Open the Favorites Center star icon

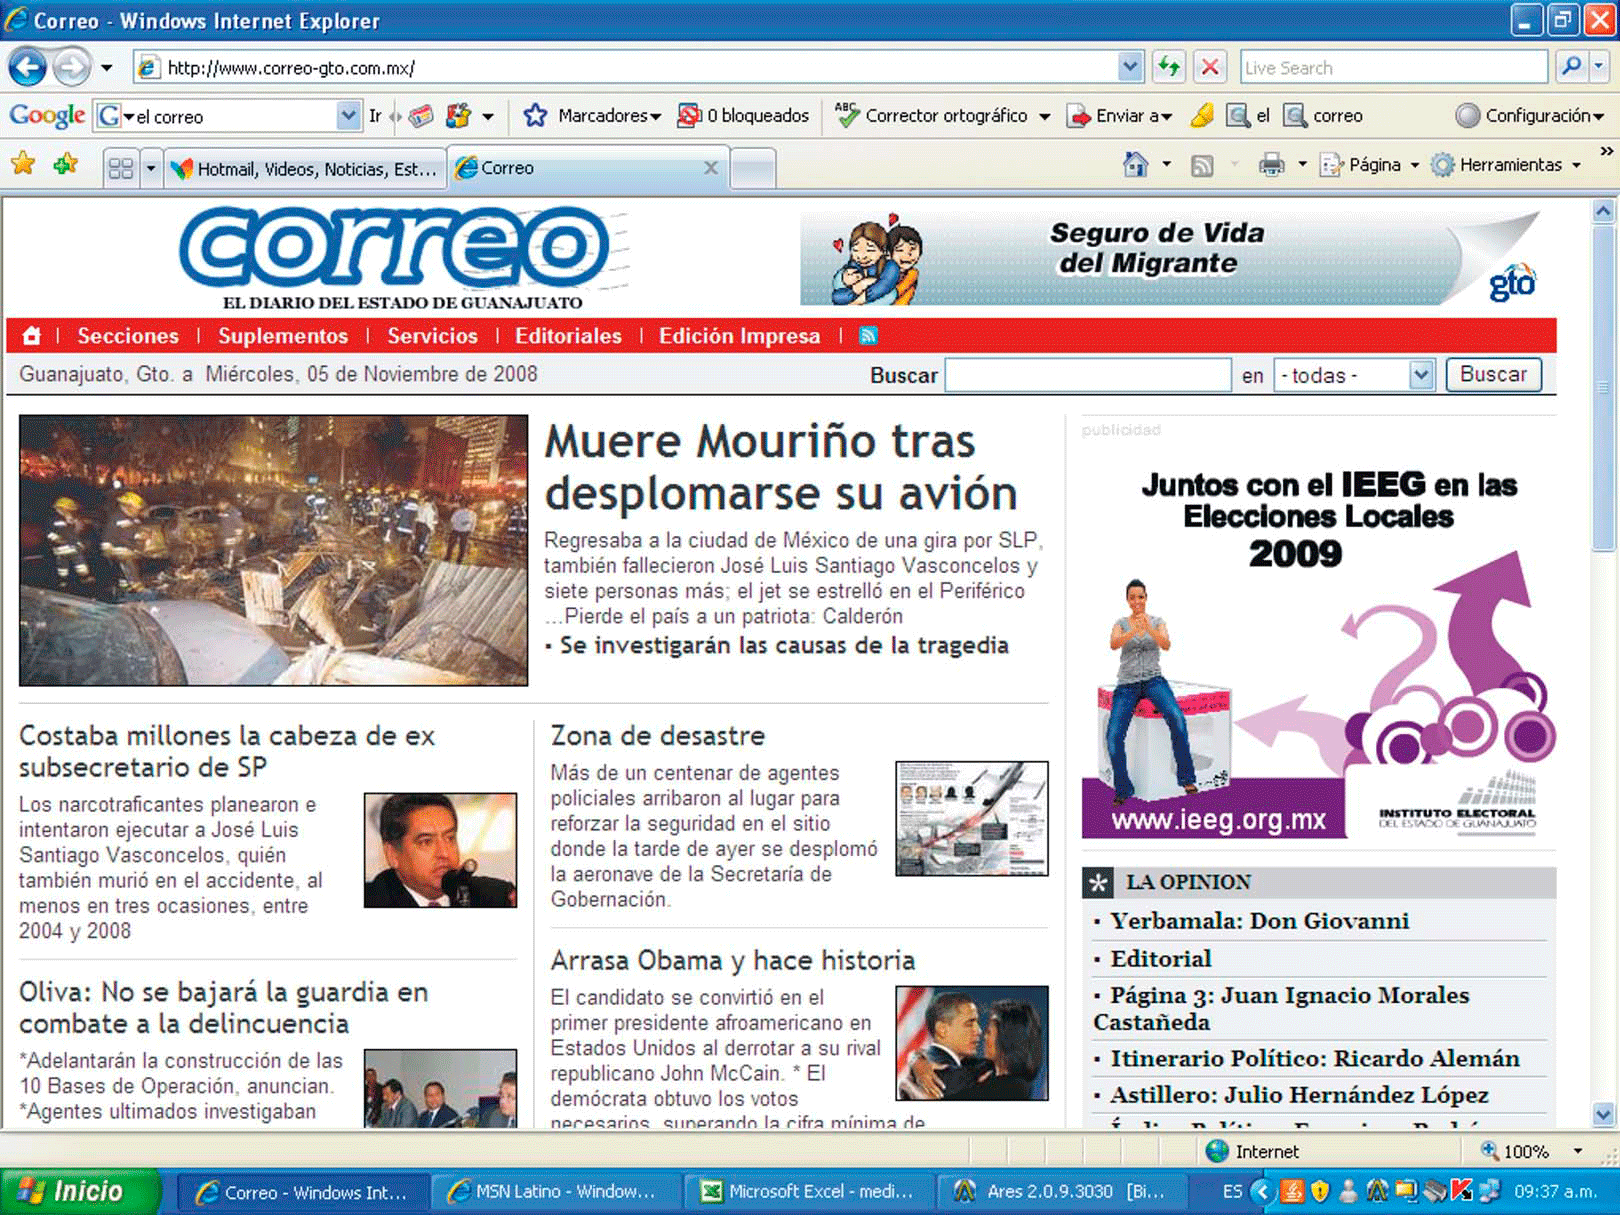[23, 164]
